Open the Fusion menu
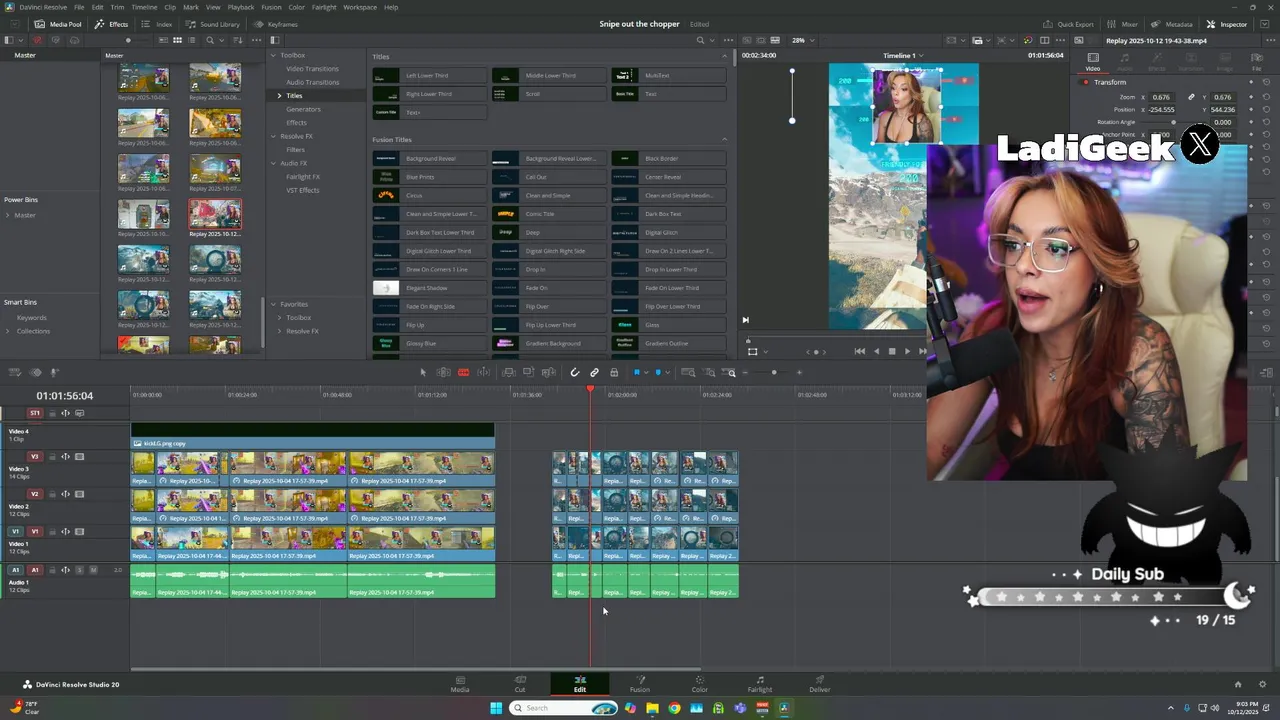The width and height of the screenshot is (1280, 720). [x=271, y=7]
